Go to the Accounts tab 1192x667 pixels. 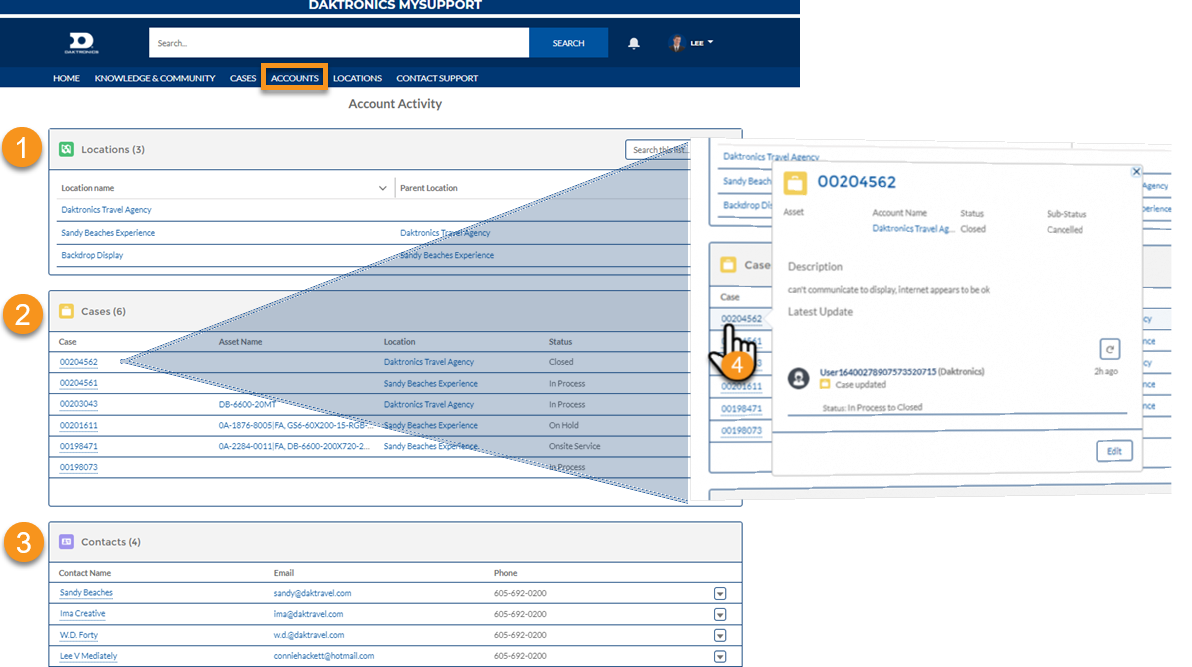point(294,78)
